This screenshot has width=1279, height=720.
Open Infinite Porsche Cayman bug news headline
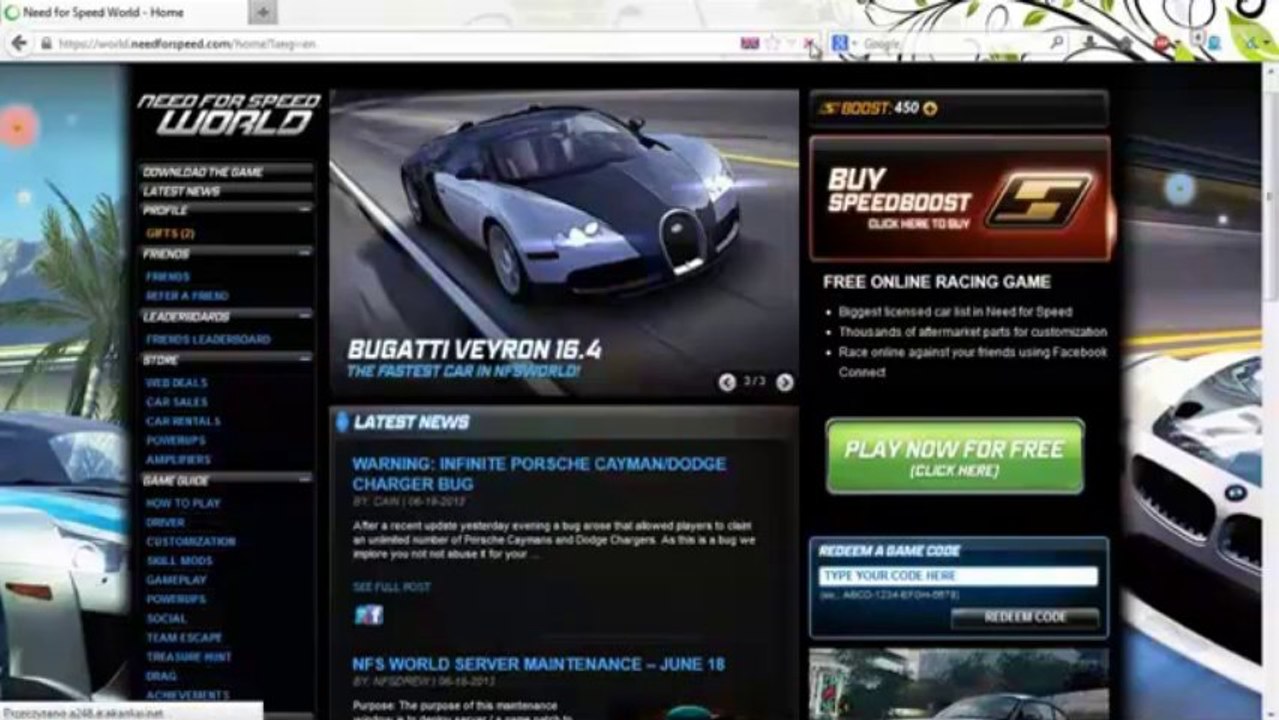(x=539, y=474)
